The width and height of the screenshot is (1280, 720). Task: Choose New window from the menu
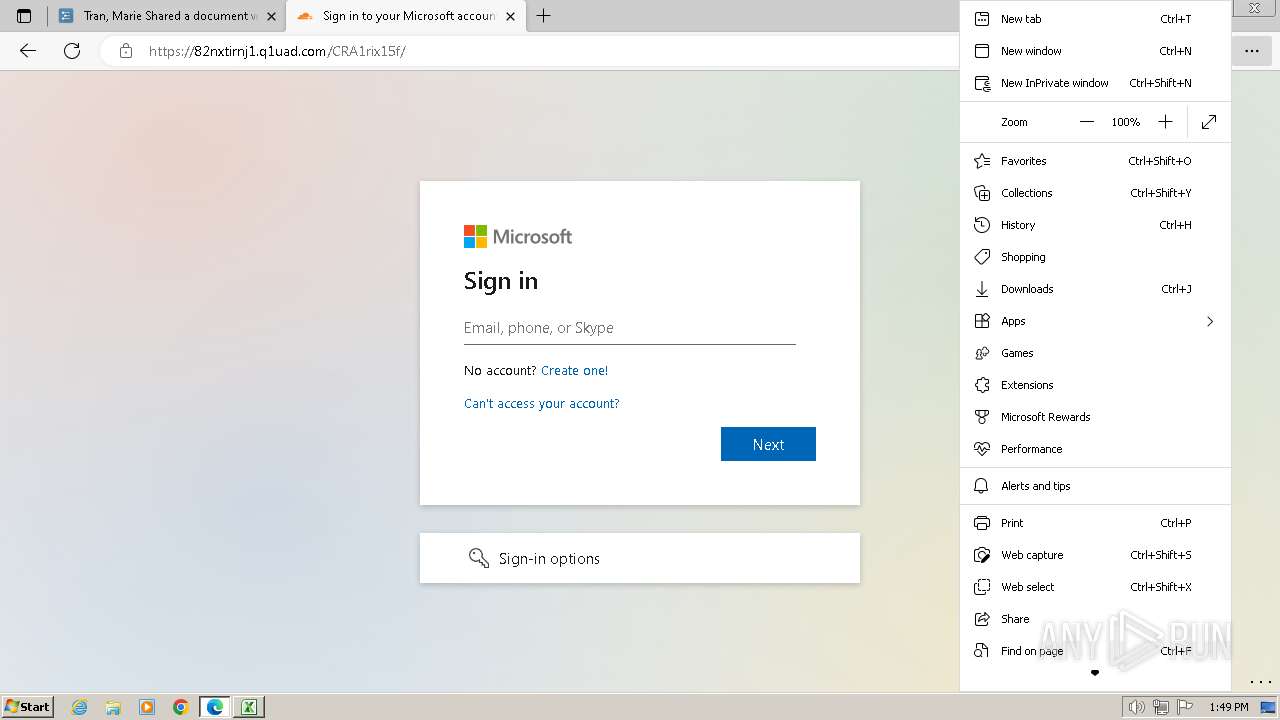coord(1095,51)
